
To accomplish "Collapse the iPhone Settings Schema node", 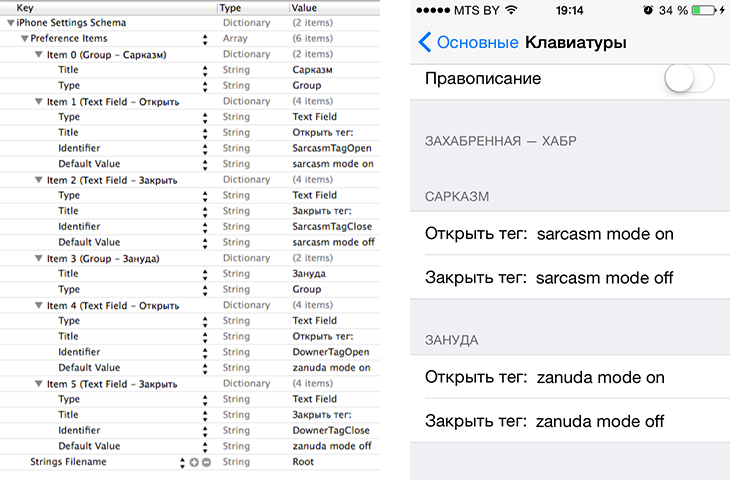I will click(x=10, y=23).
